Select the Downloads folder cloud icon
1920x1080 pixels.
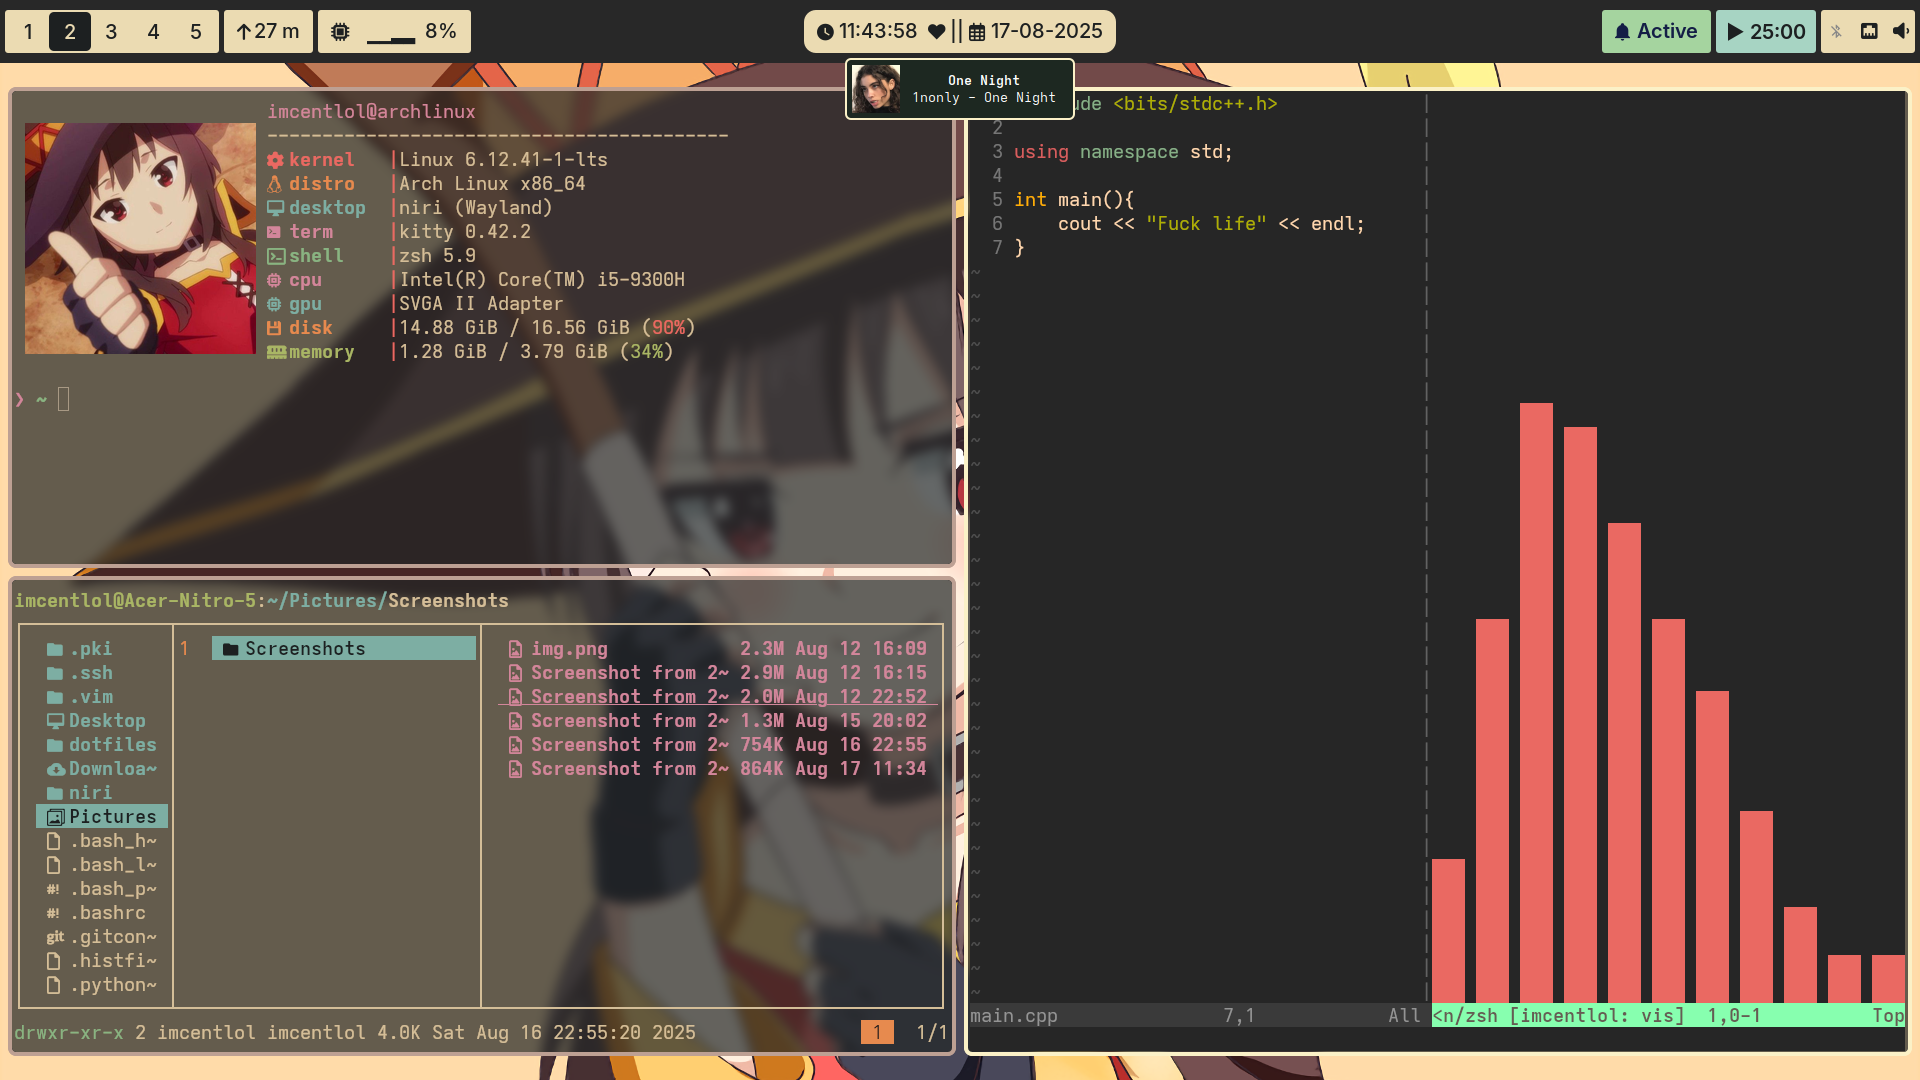(56, 769)
